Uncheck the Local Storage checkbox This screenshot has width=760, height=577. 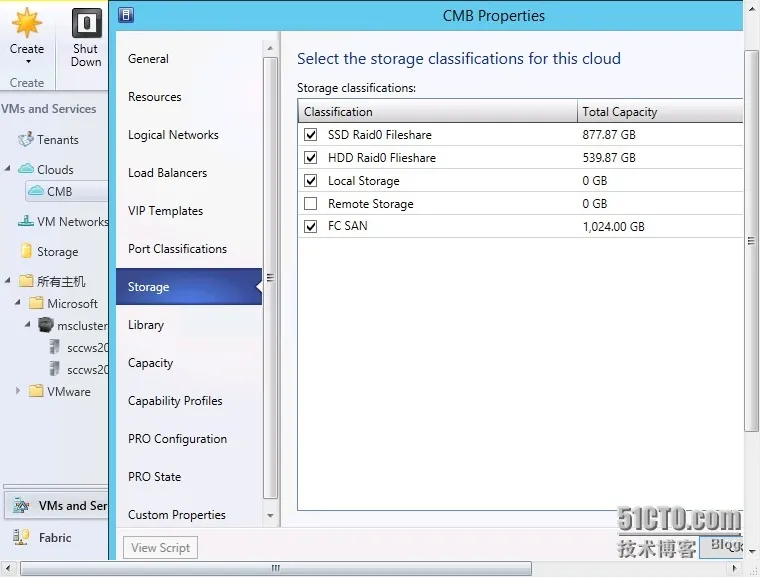pos(311,181)
